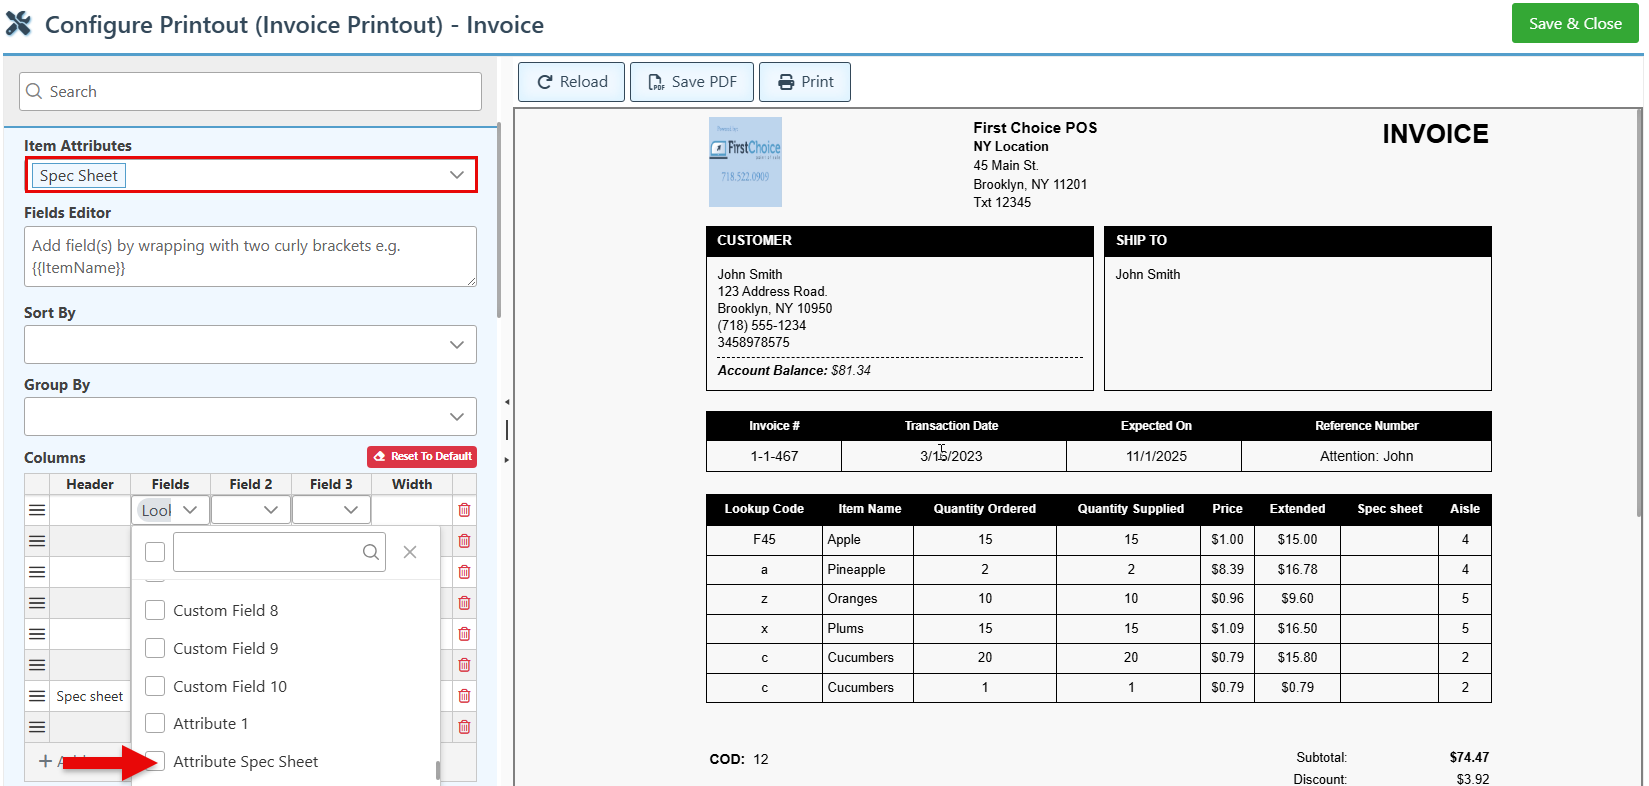Image resolution: width=1649 pixels, height=786 pixels.
Task: Open the Field 2 dropdown in first row
Action: coord(251,510)
